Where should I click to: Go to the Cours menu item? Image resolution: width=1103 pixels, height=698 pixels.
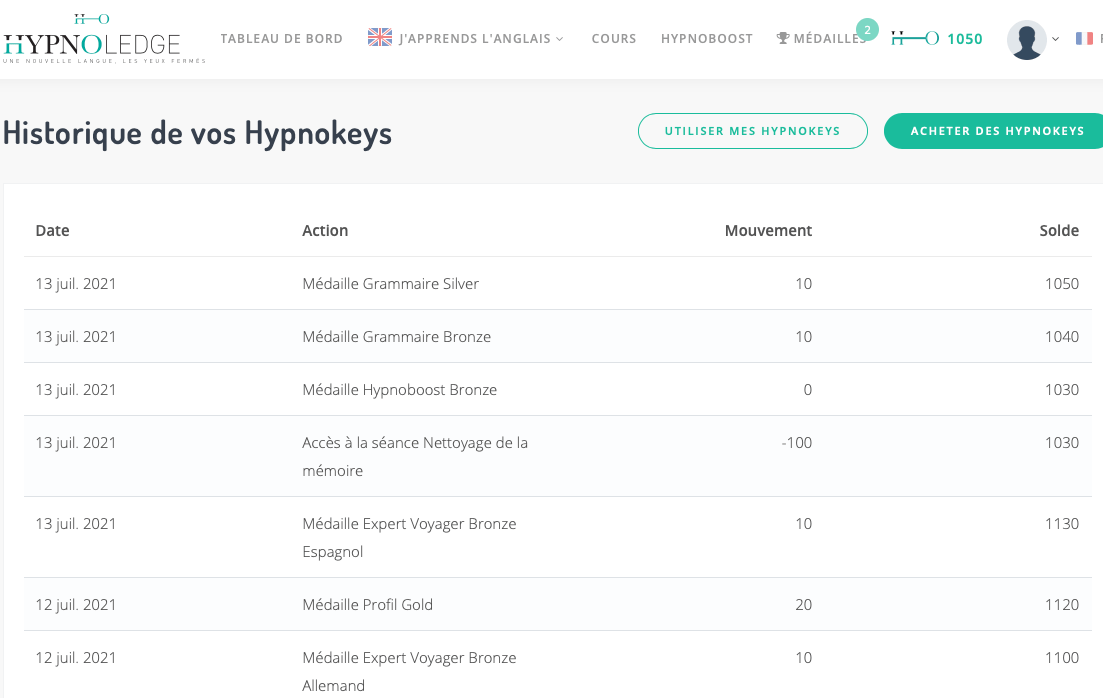tap(614, 39)
